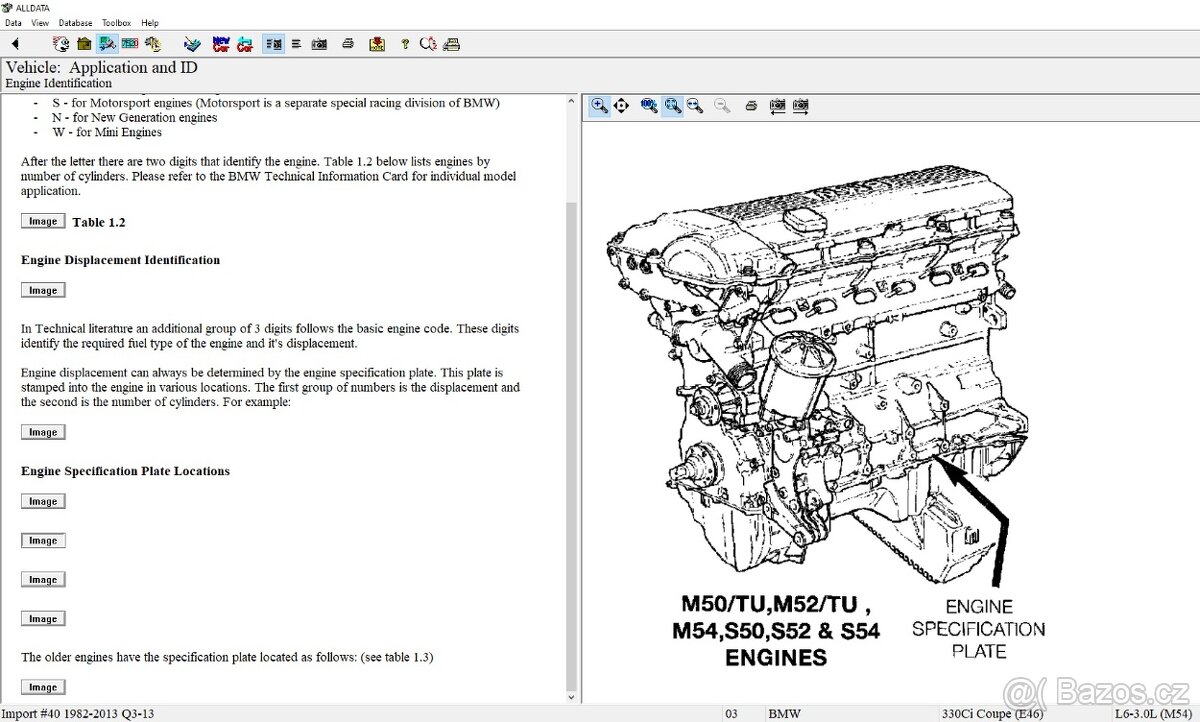This screenshot has width=1200, height=722.
Task: Select the zoom-in magnifier in image viewer
Action: point(599,105)
